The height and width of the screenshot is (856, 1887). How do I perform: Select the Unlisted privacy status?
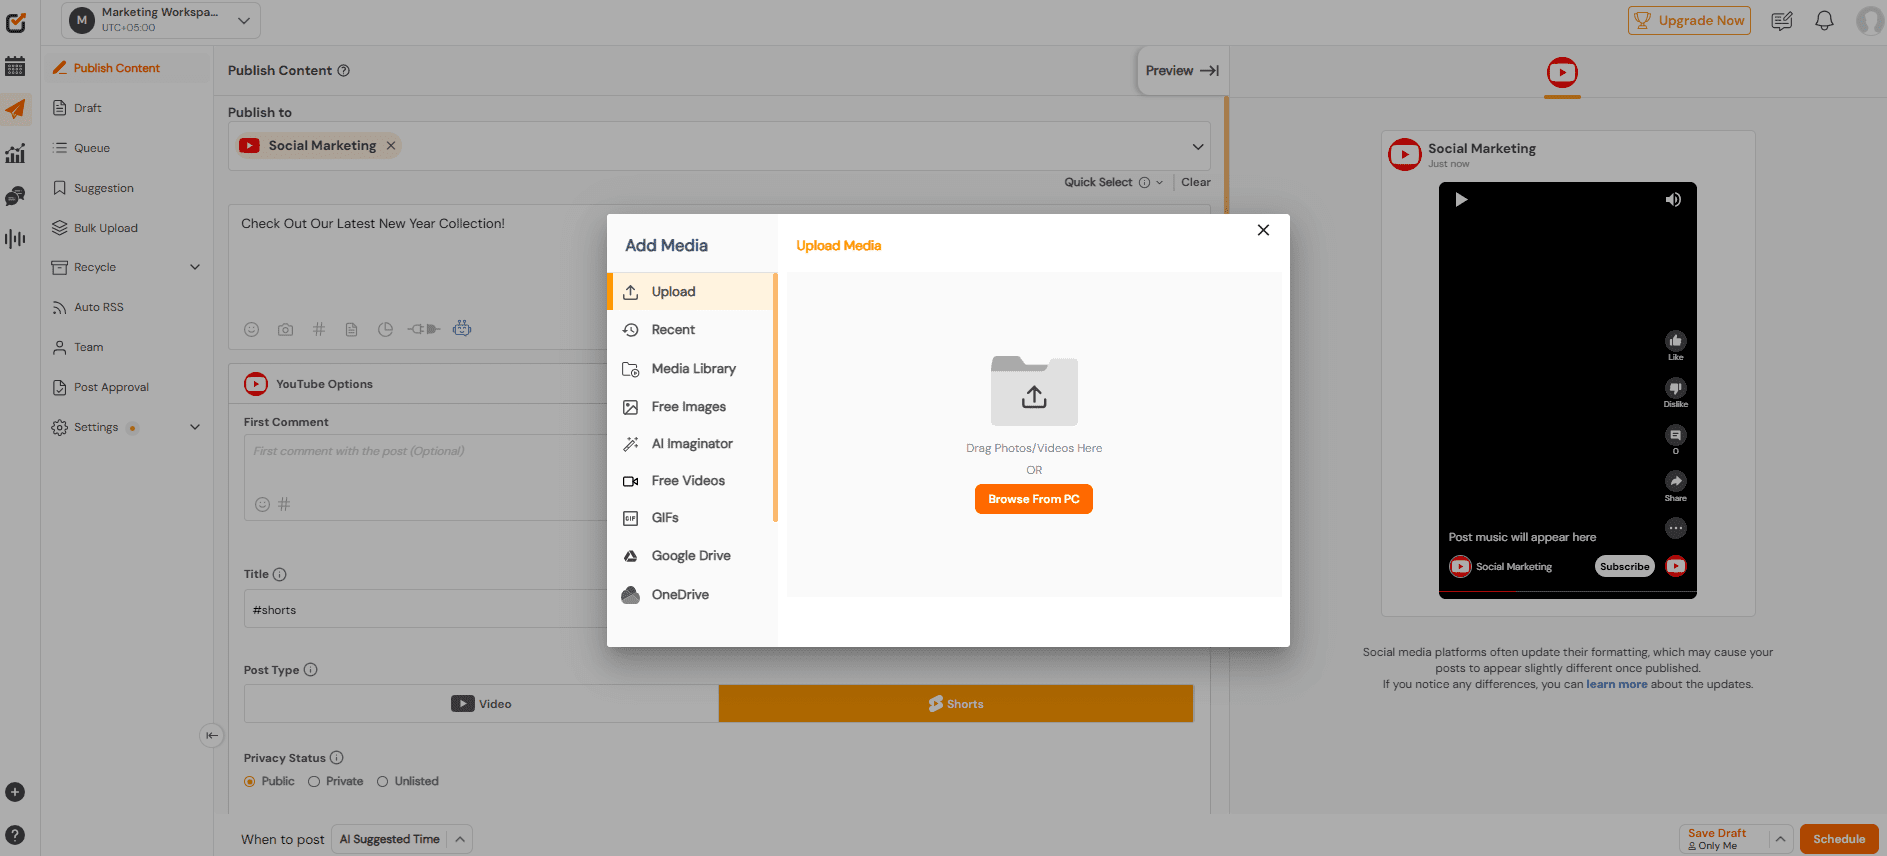pyautogui.click(x=383, y=782)
